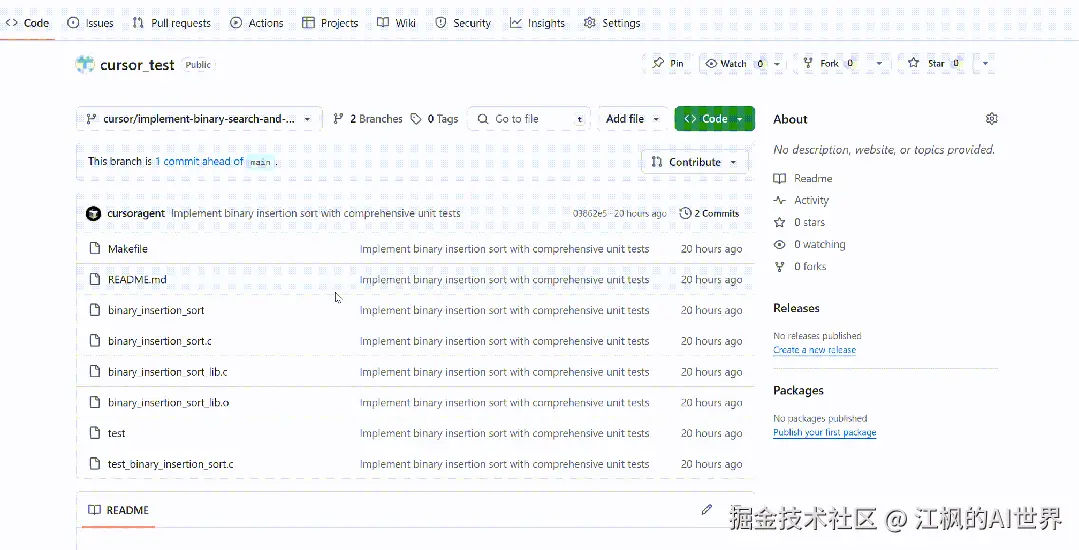
Task: Focus the Go to file search field
Action: click(x=530, y=119)
